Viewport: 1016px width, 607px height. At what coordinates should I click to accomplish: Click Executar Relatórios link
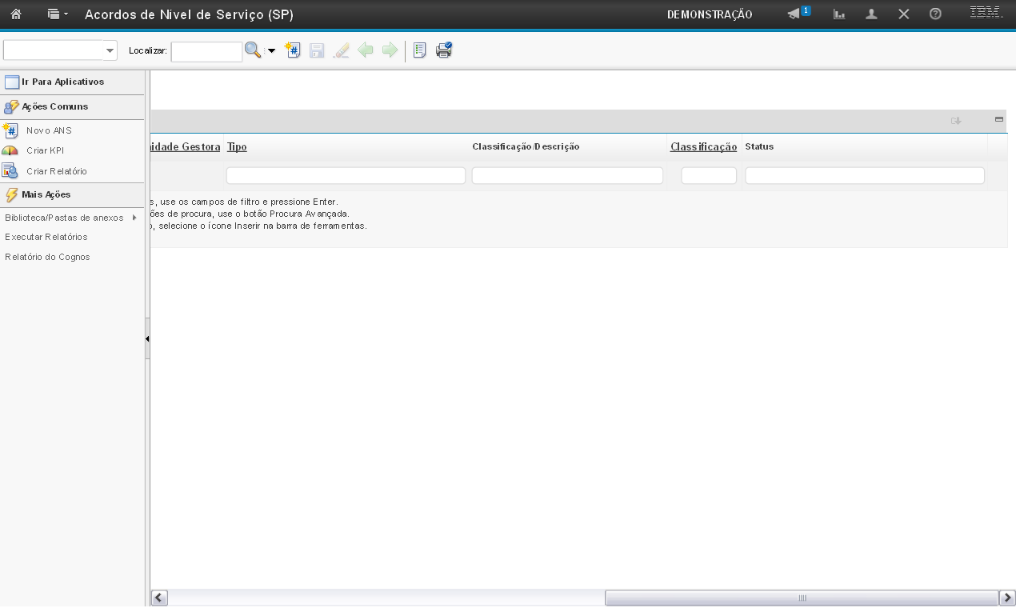point(46,237)
